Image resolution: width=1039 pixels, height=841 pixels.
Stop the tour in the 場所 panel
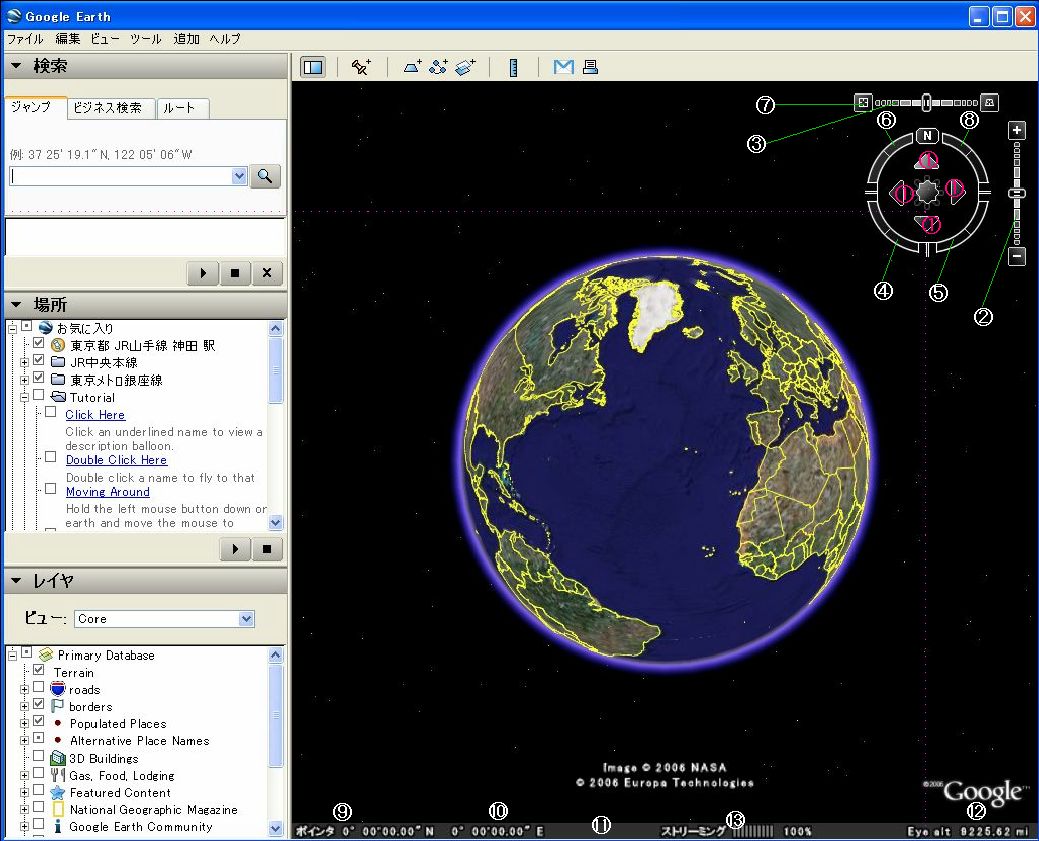[x=267, y=549]
